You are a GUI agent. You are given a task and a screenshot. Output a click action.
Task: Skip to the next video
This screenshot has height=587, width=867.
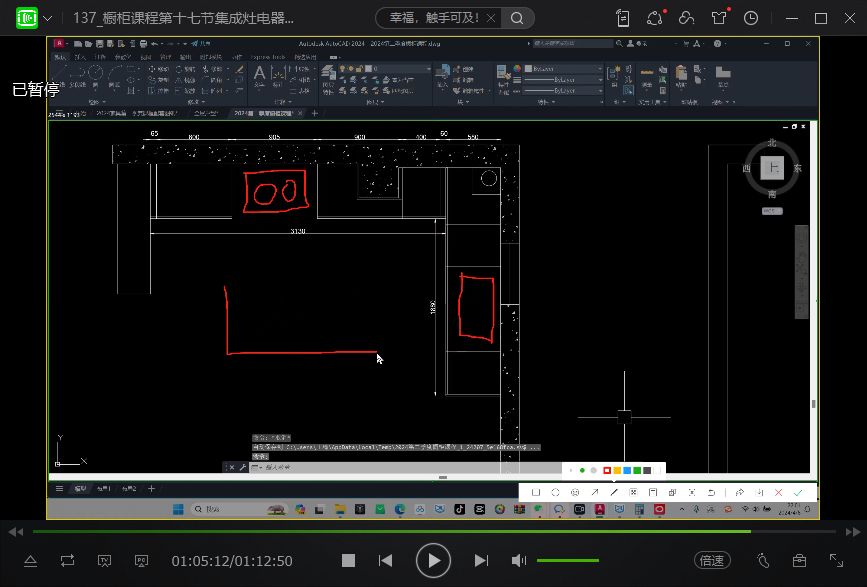pyautogui.click(x=481, y=561)
